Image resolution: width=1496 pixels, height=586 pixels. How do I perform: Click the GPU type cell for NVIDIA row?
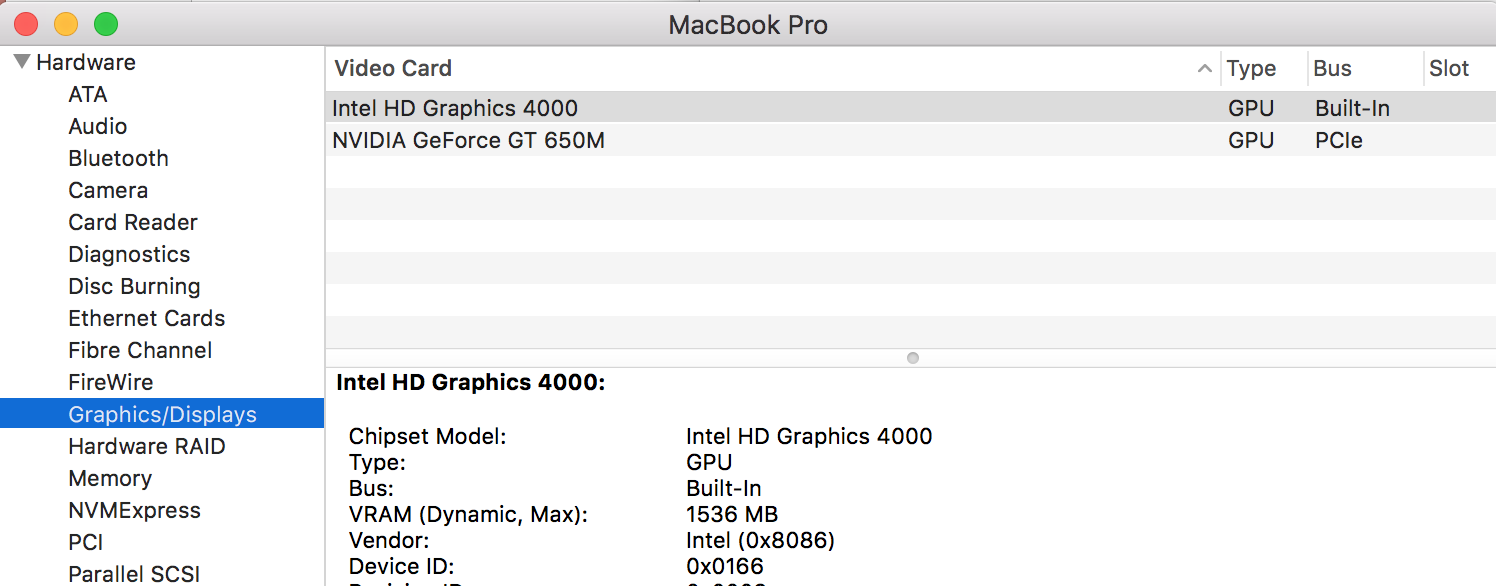1251,140
